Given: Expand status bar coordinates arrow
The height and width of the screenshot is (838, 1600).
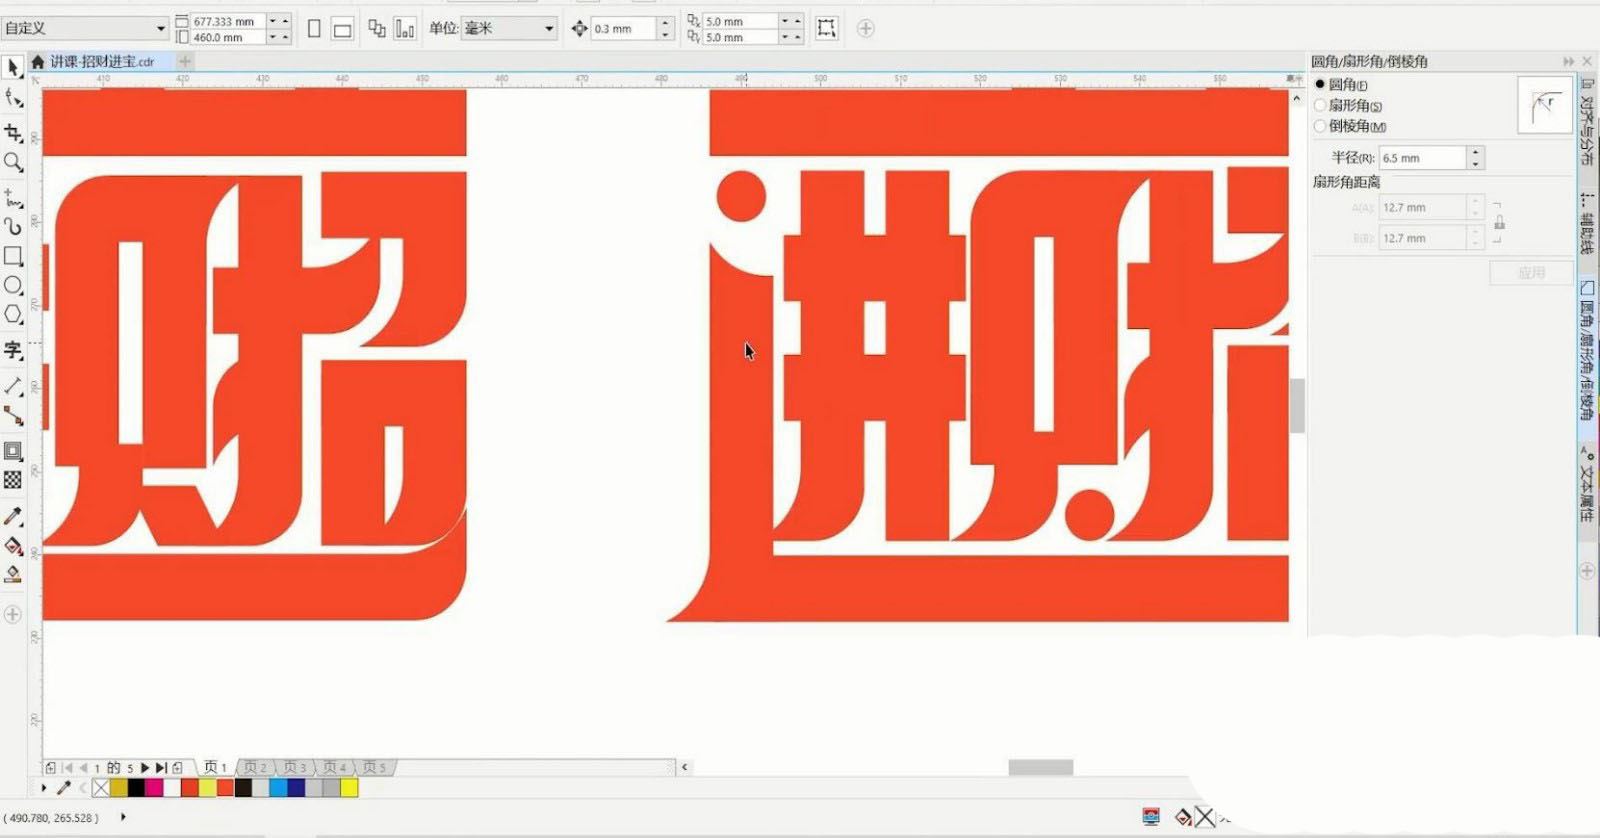Looking at the screenshot, I should point(123,817).
